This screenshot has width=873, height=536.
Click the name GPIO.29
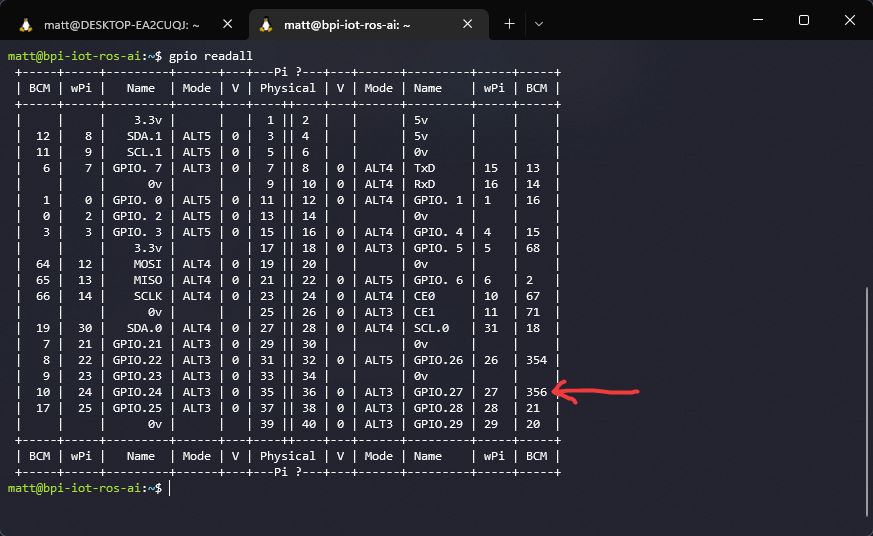coord(438,424)
